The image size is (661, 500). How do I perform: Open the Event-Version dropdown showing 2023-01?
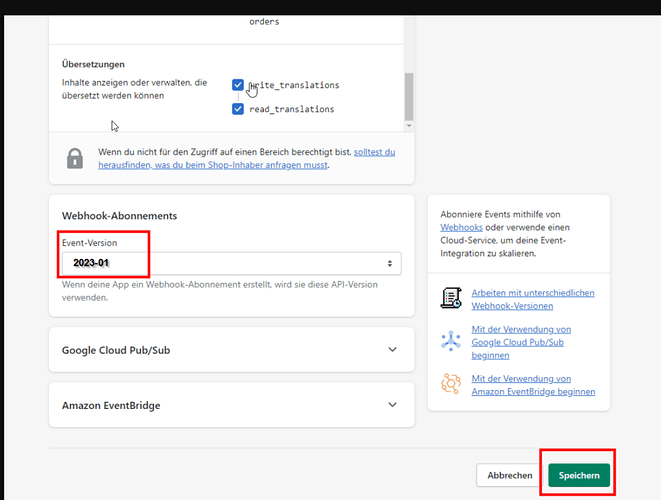pyautogui.click(x=231, y=263)
